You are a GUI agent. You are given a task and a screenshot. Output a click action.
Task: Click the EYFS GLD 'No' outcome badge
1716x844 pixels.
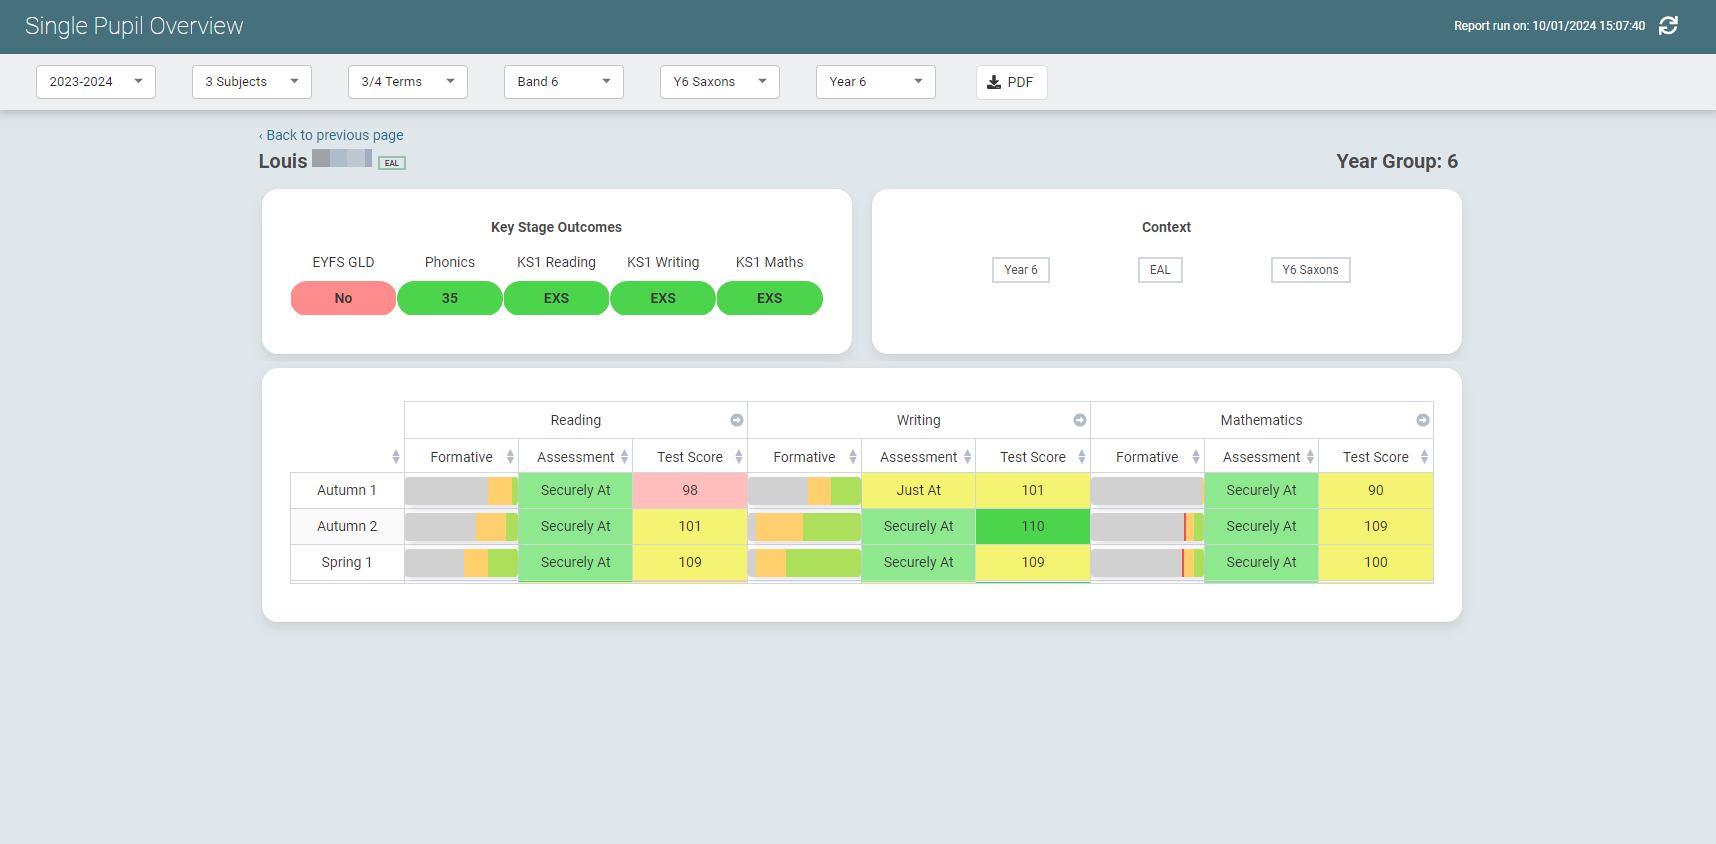343,298
